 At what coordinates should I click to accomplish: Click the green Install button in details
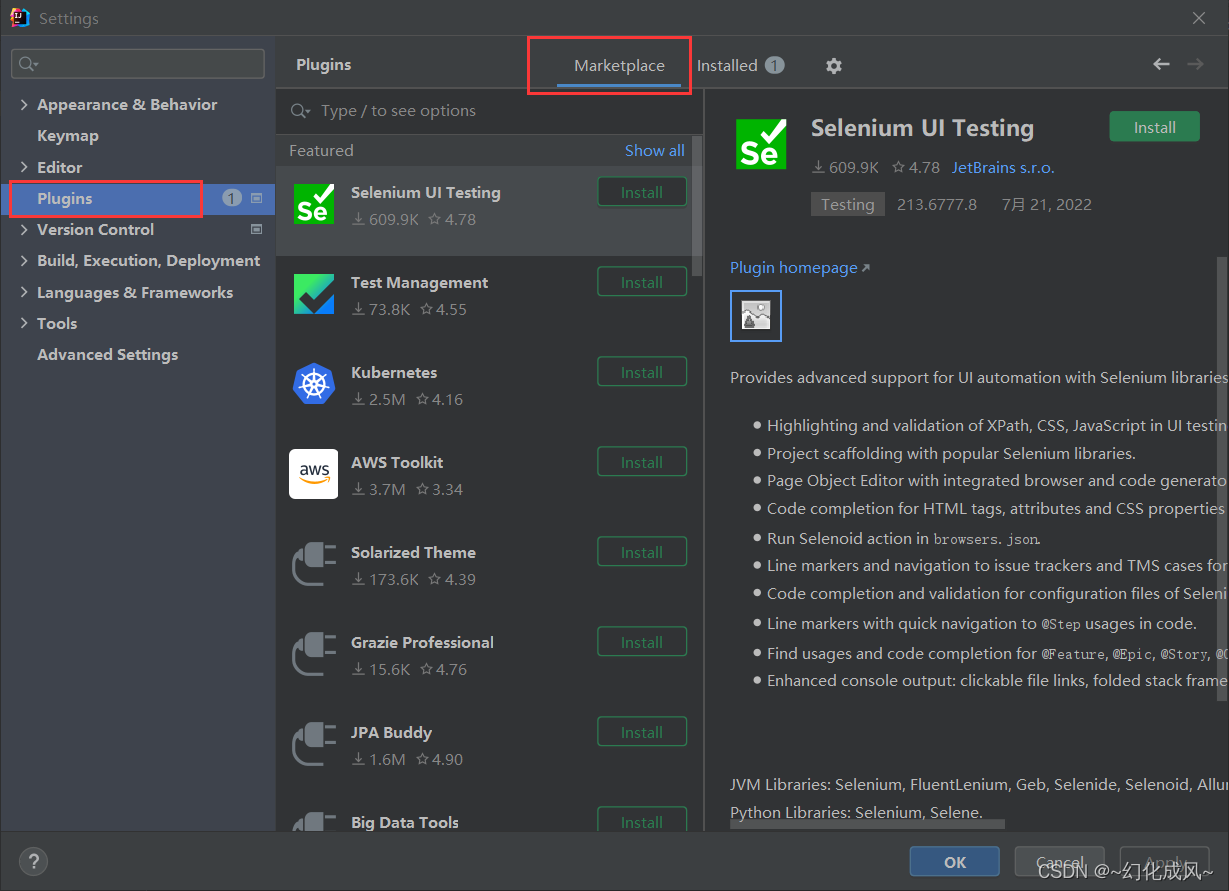pos(1155,127)
